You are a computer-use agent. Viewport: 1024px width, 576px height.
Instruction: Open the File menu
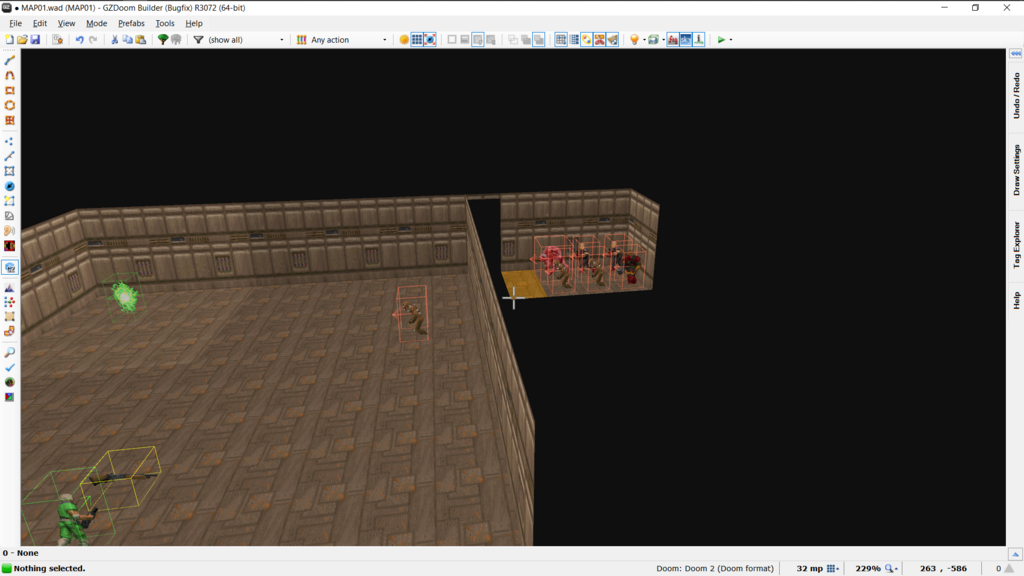coord(16,23)
